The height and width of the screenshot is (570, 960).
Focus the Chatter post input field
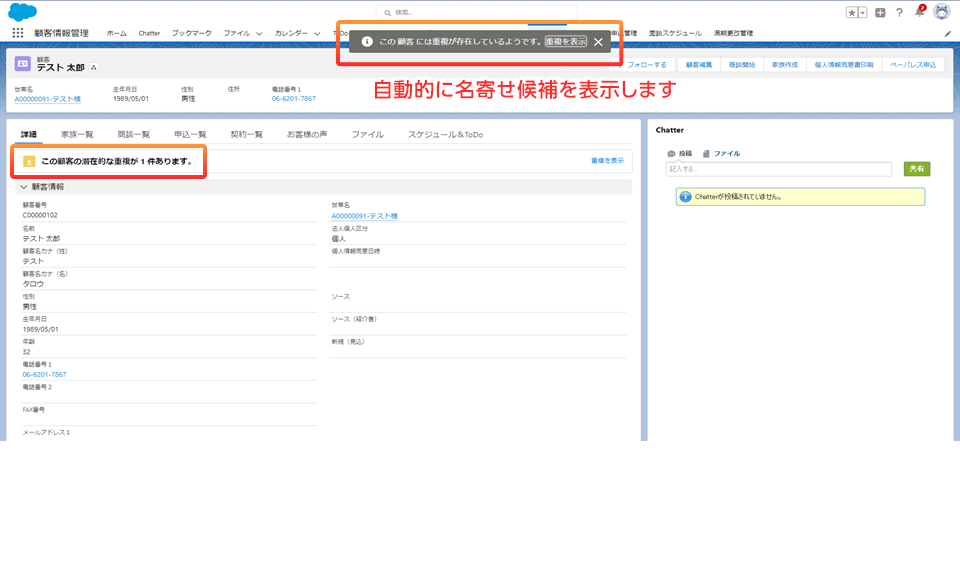click(779, 169)
